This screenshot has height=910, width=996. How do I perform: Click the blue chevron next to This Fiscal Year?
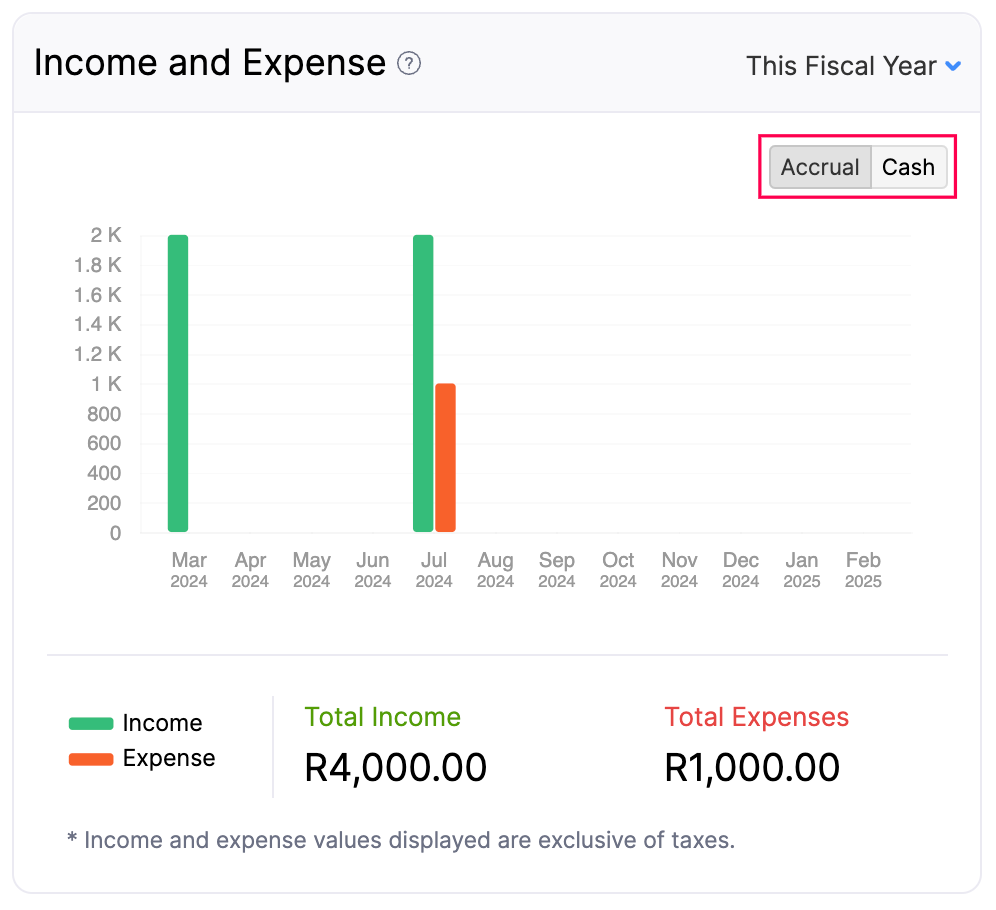click(952, 66)
